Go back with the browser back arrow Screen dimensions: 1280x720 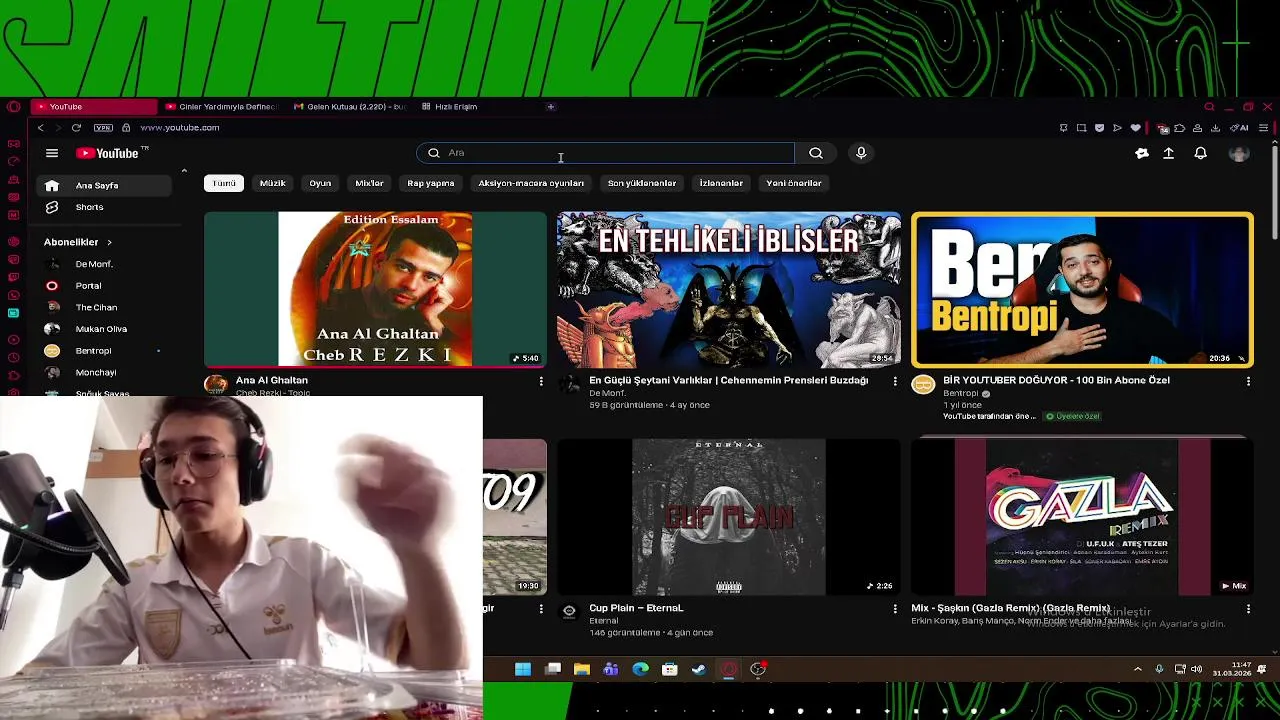click(40, 128)
